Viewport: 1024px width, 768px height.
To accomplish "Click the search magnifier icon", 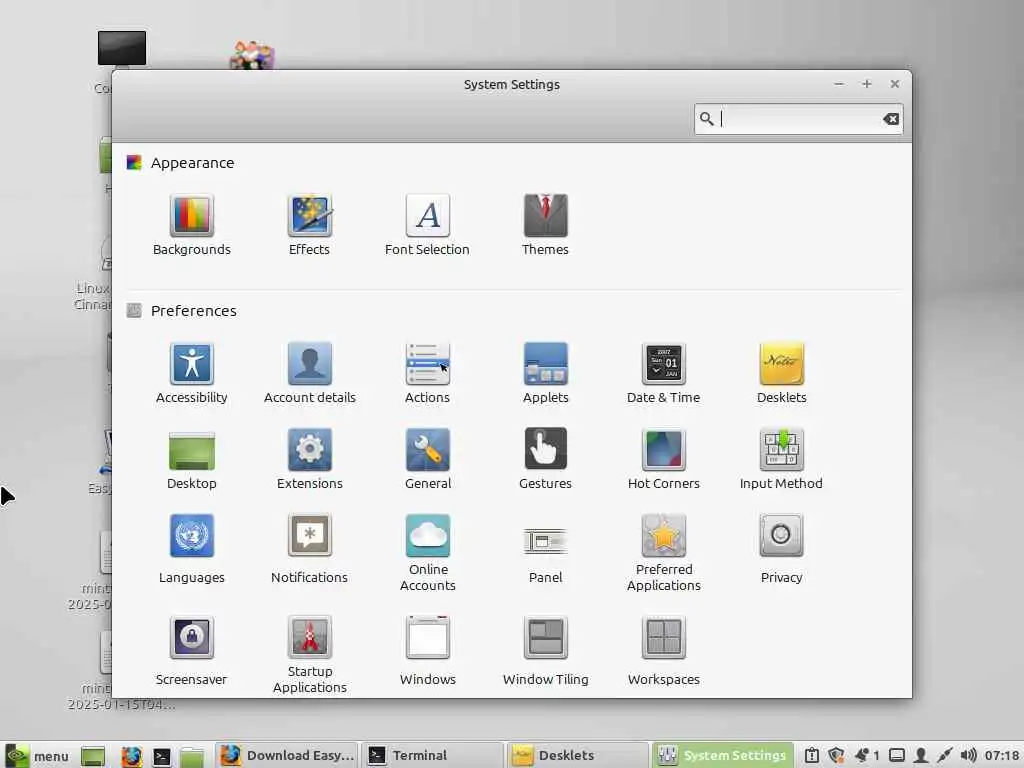I will tap(706, 119).
